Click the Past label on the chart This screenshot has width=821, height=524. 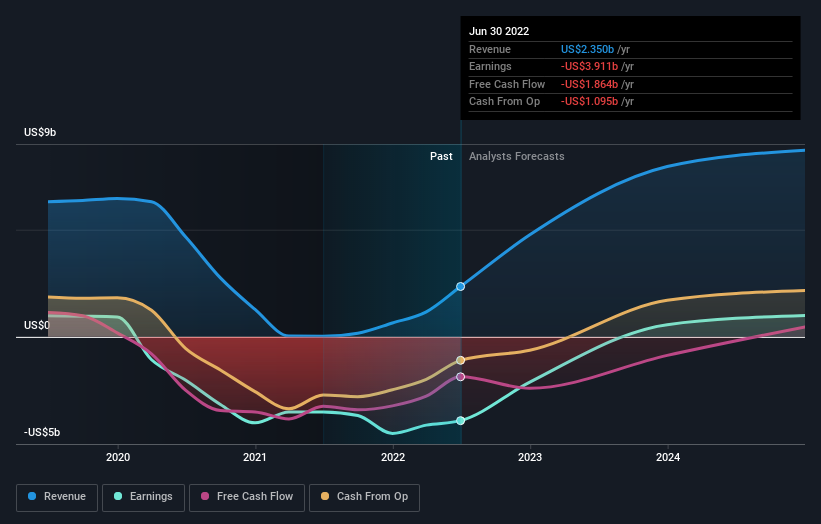tap(441, 157)
